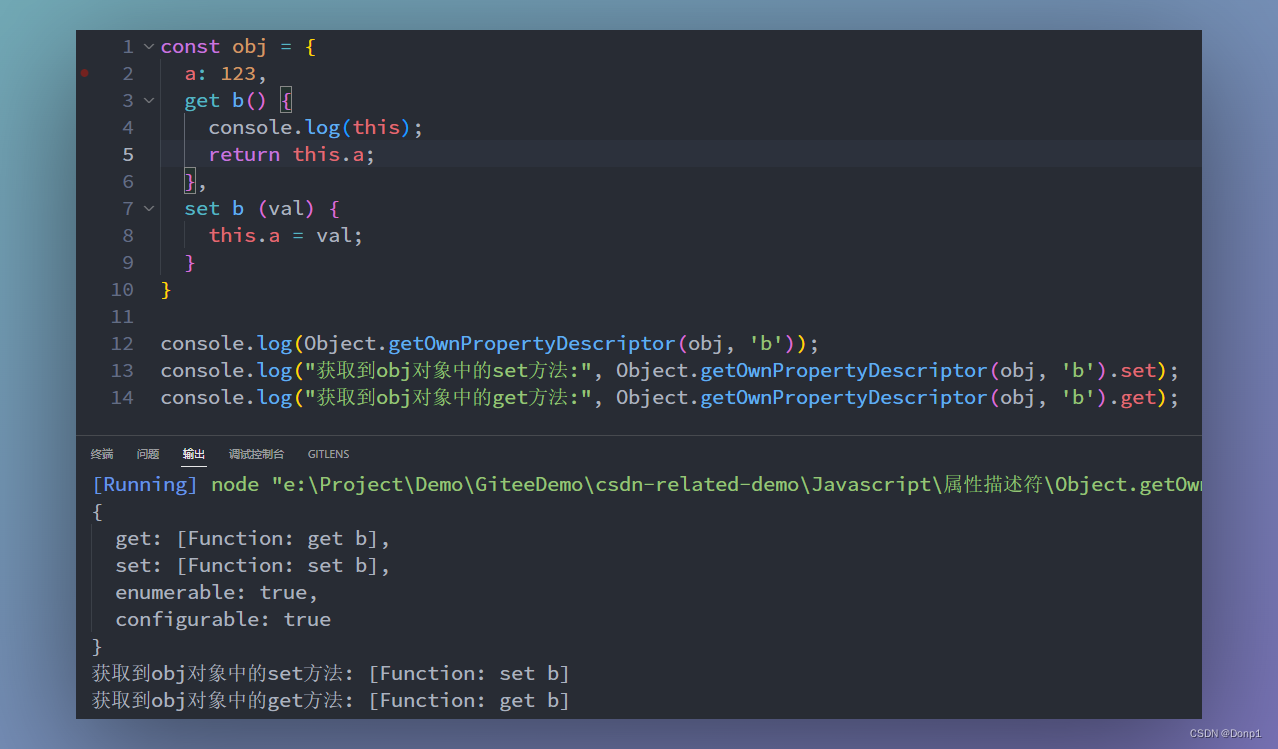Switch to the 问题 panel tab
Screen dimensions: 1278x749
pyautogui.click(x=148, y=454)
